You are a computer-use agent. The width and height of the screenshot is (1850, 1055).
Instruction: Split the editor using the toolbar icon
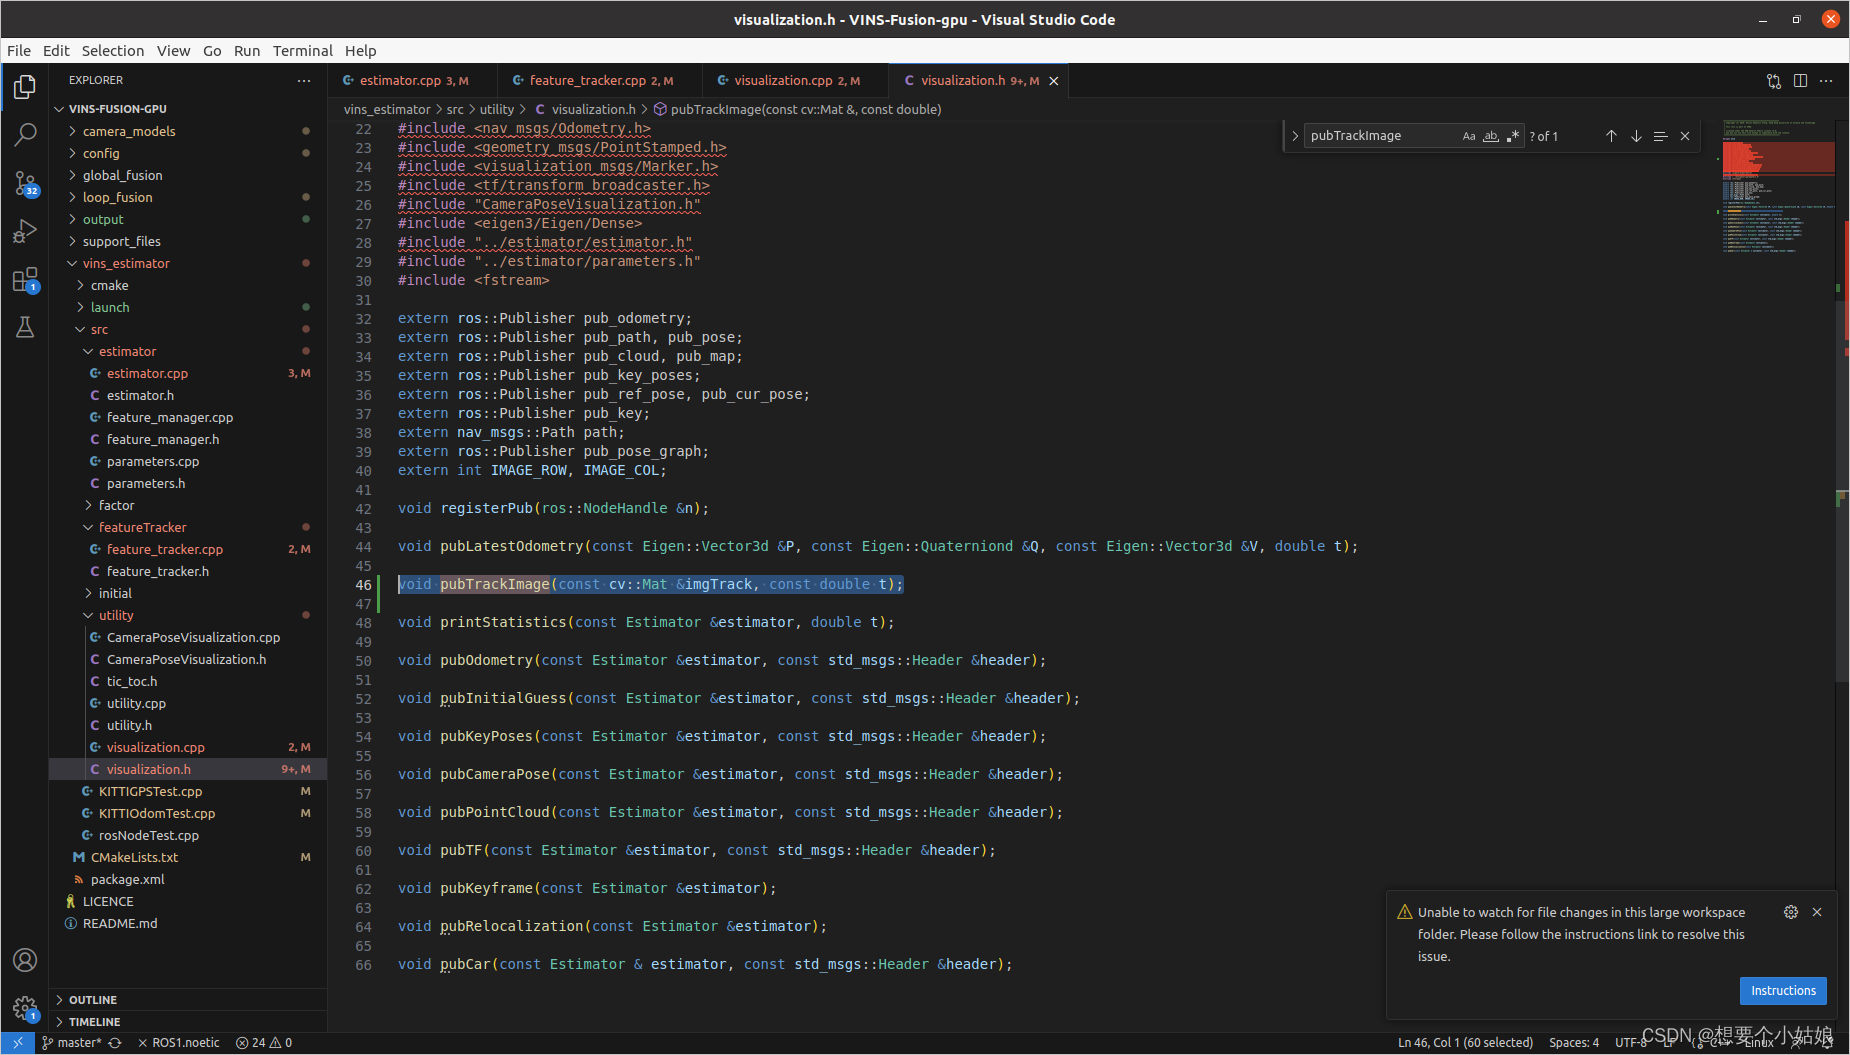click(x=1801, y=81)
